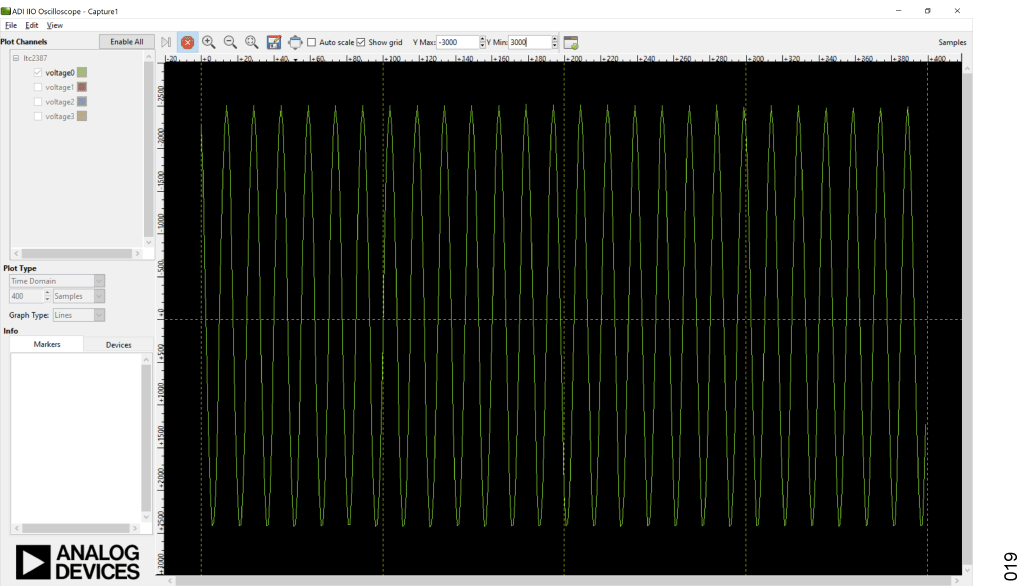Screen dimensions: 1024x588
Task: Open the File menu
Action: [x=11, y=25]
